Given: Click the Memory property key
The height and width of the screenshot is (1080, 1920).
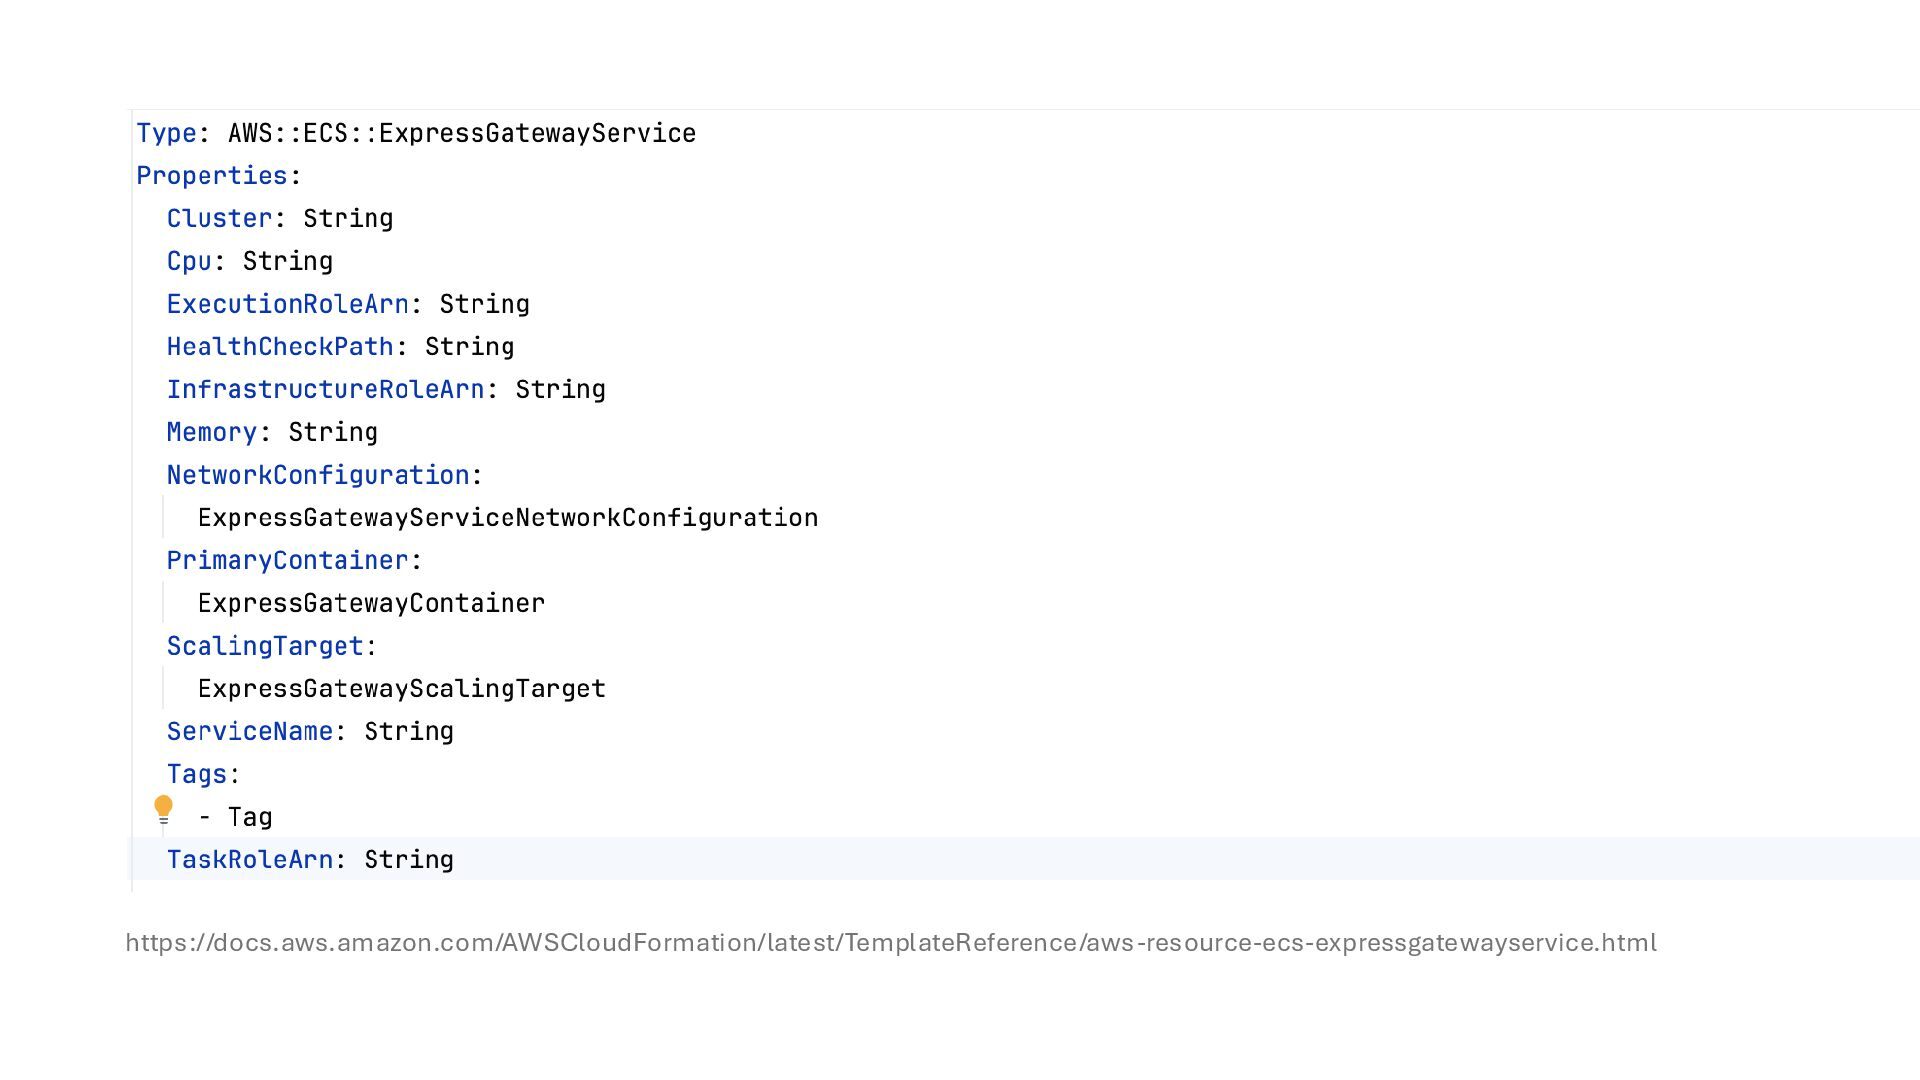Looking at the screenshot, I should 211,433.
